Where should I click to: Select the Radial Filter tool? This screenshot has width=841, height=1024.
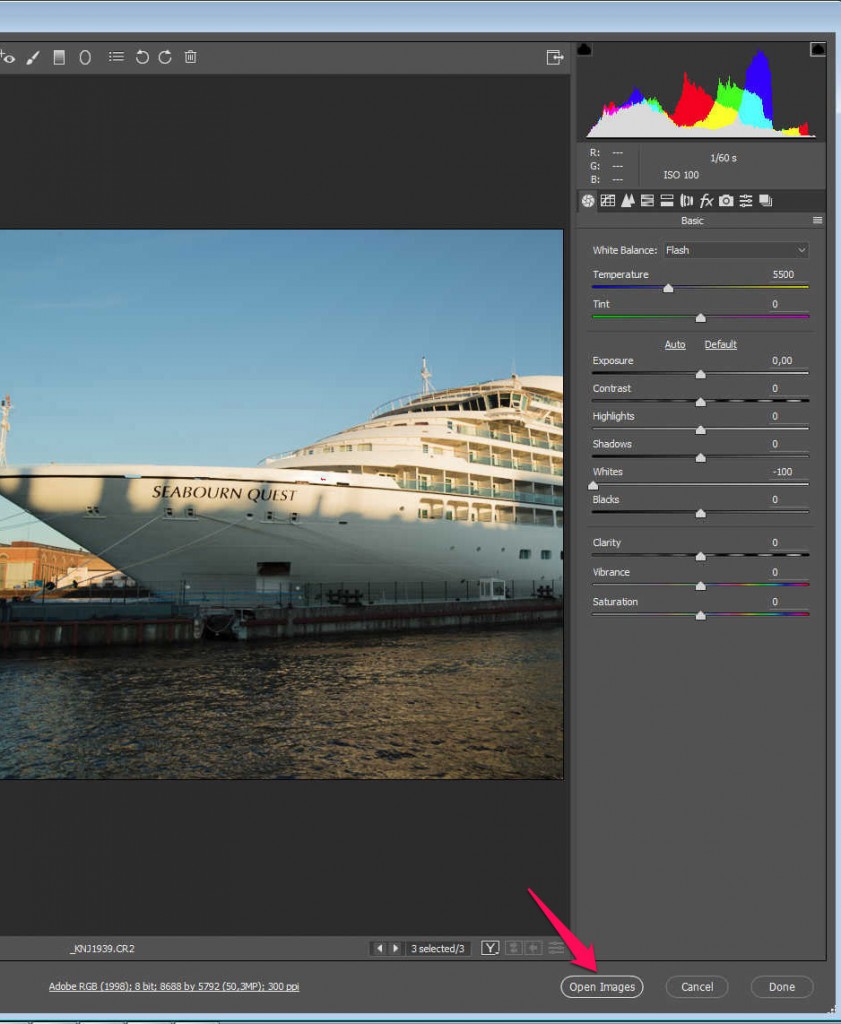tap(85, 58)
